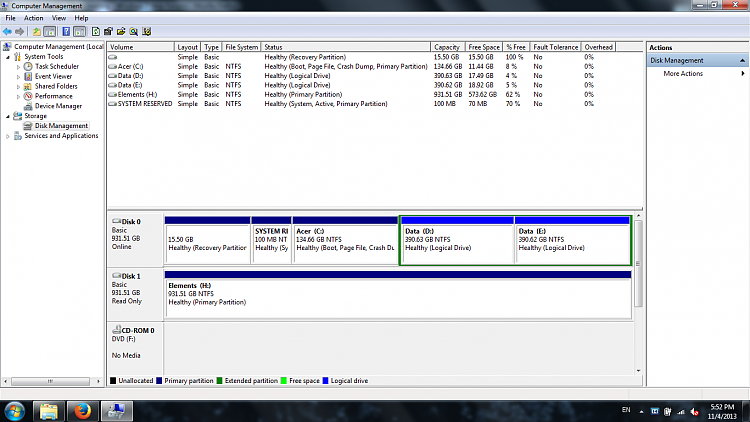This screenshot has height=422, width=750.
Task: Expand the Shared Folders tree node
Action: tap(18, 87)
